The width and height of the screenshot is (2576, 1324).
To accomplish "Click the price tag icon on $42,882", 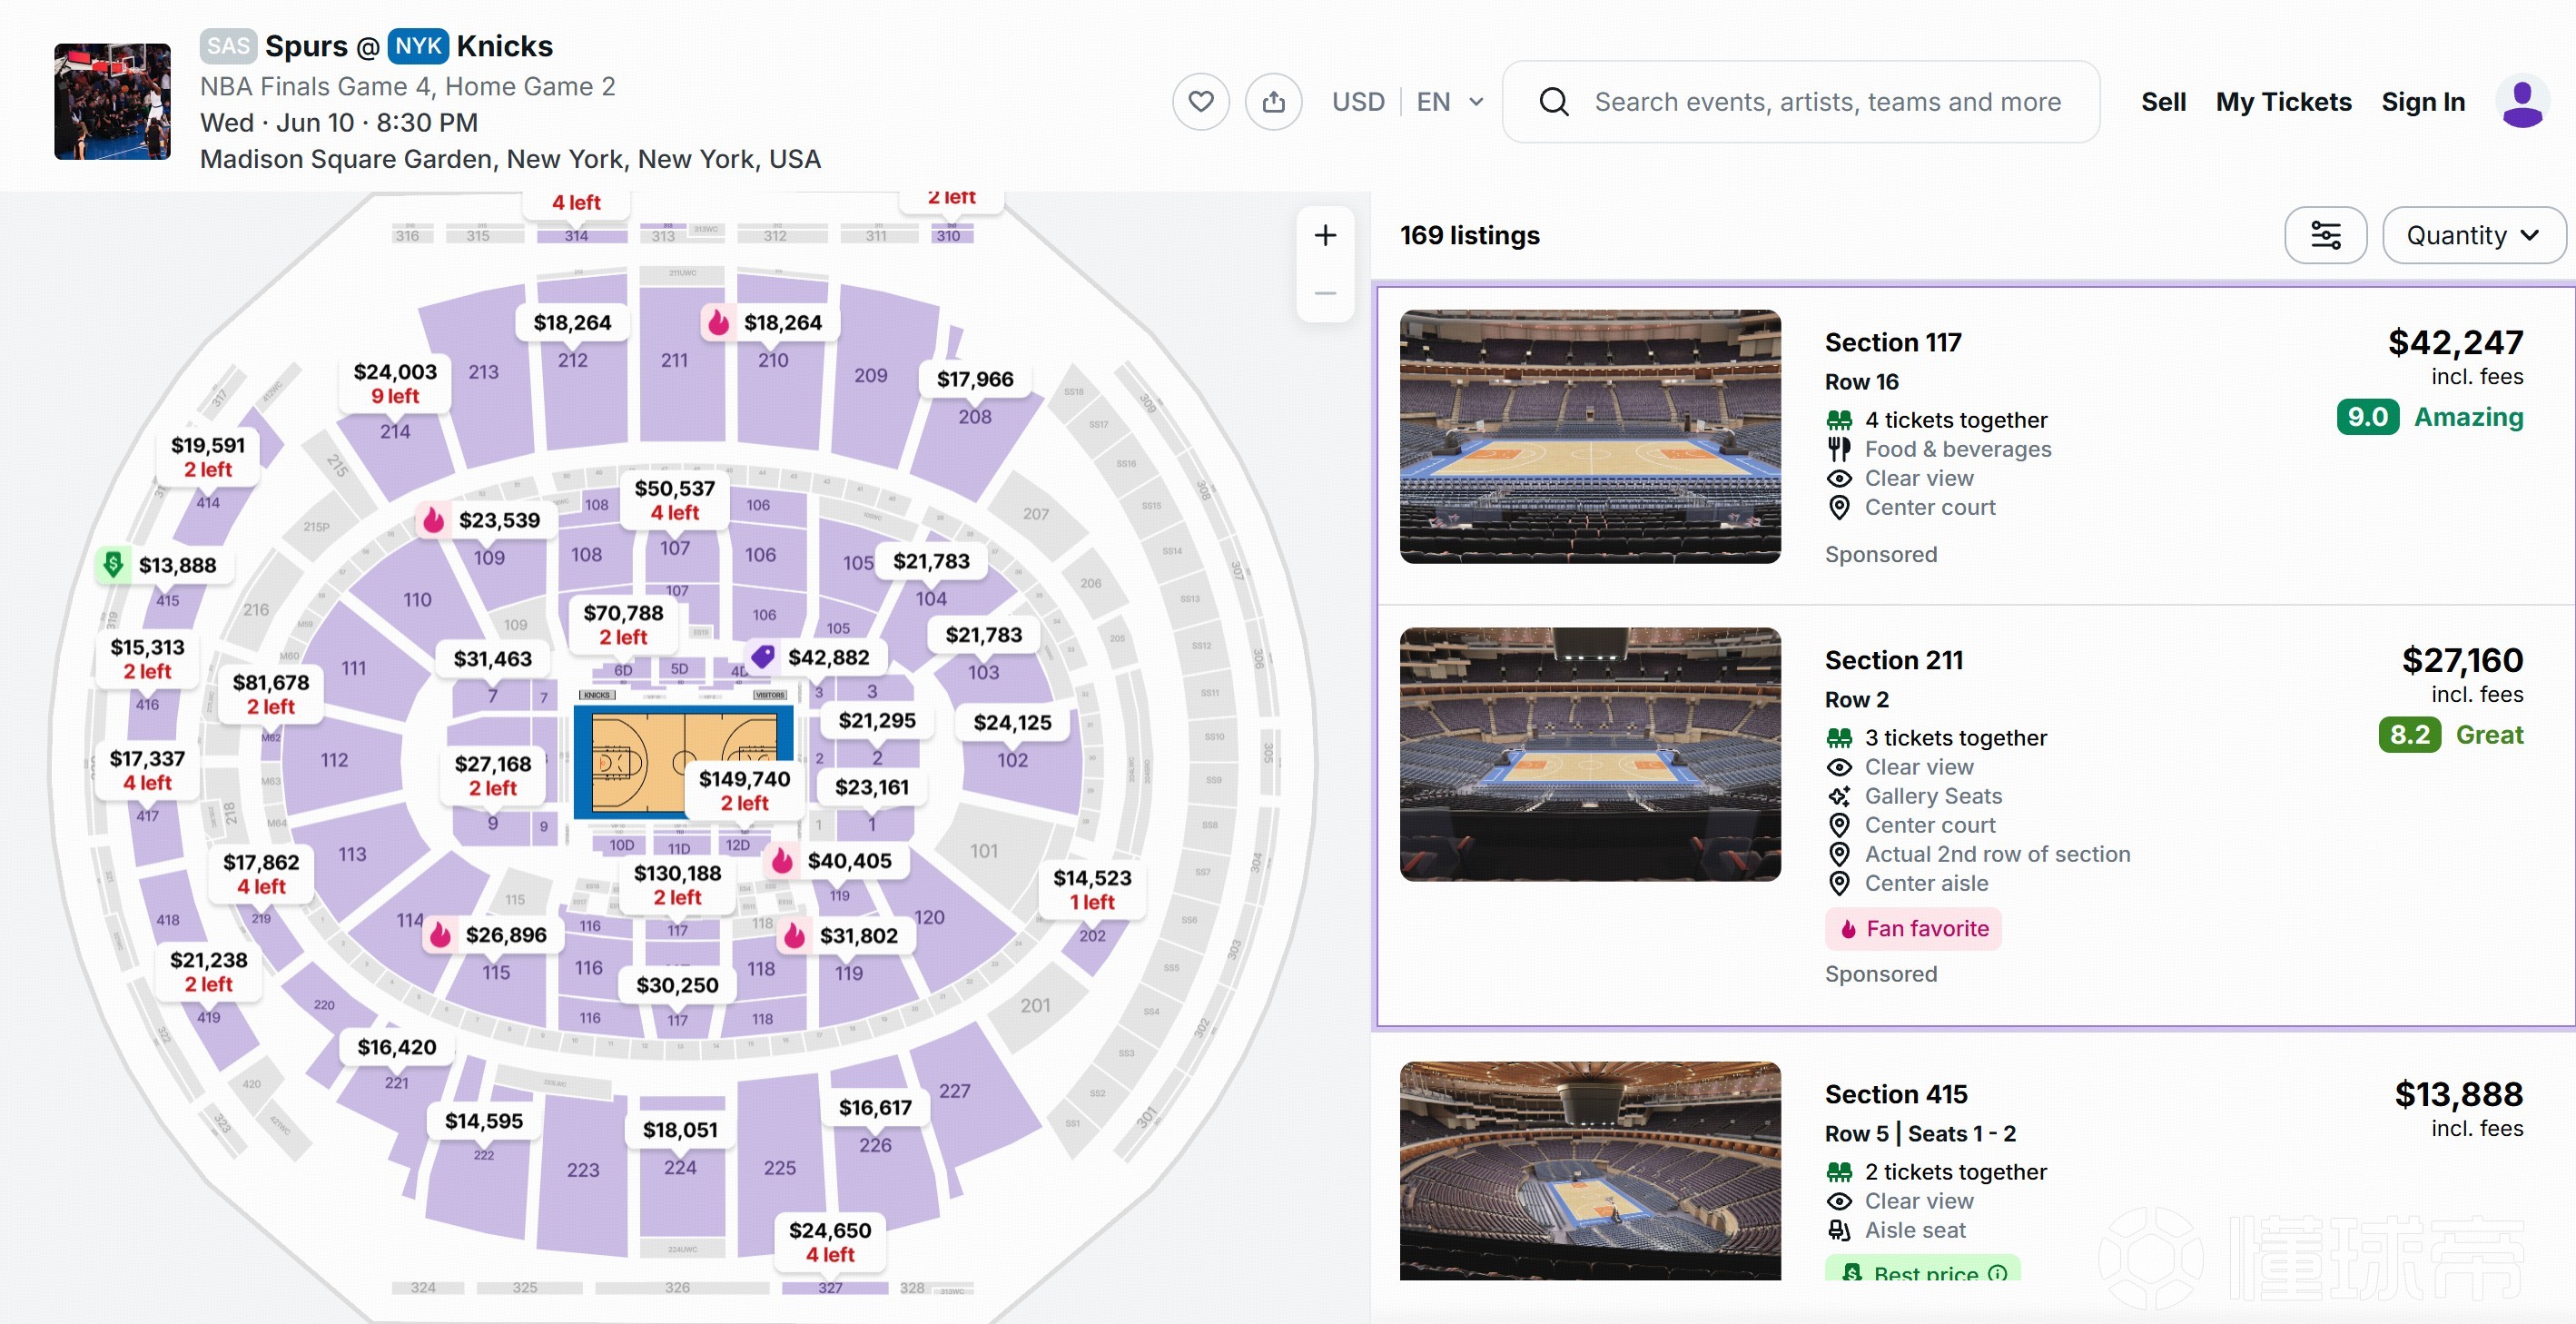I will pos(762,657).
